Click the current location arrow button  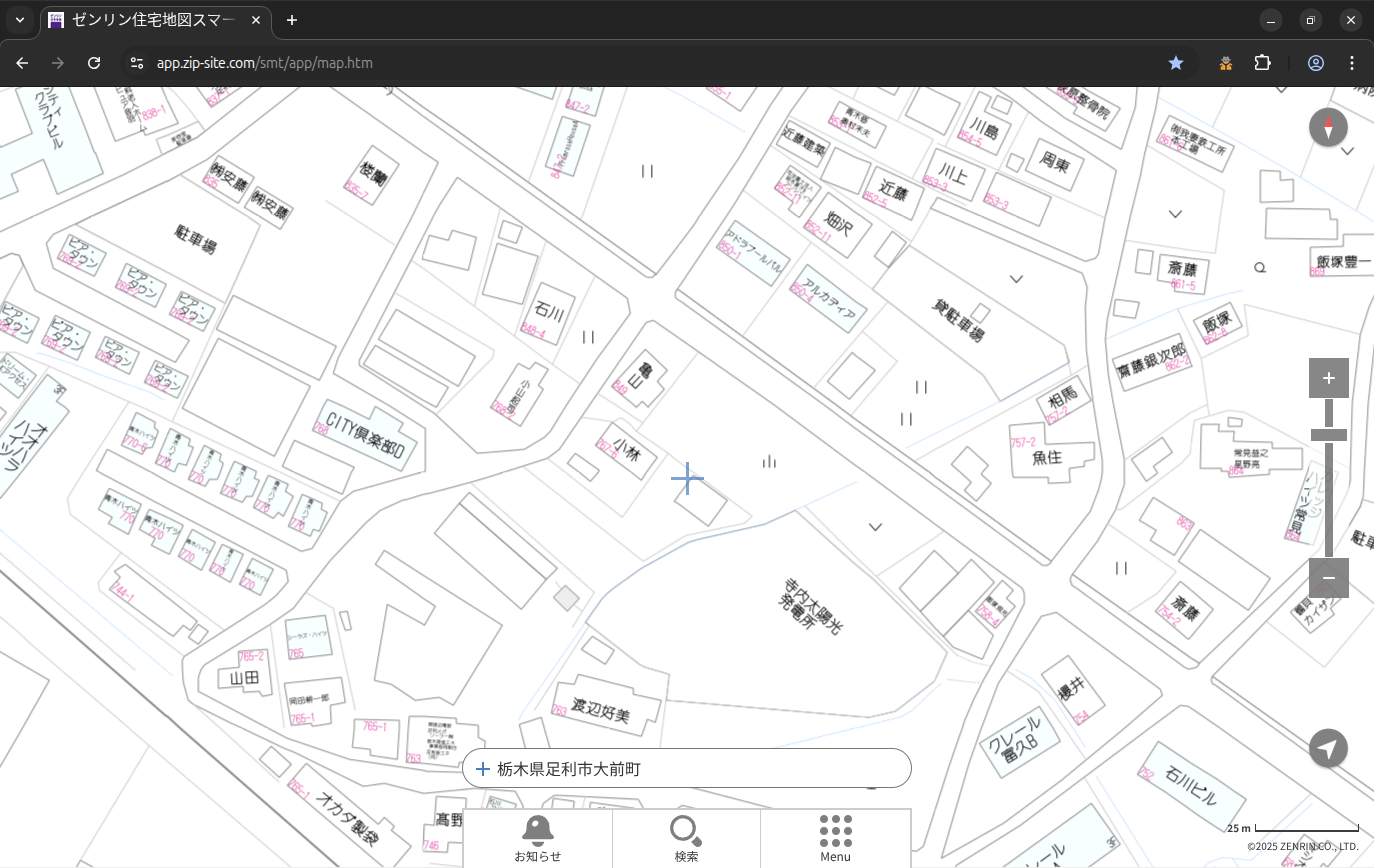coord(1328,748)
